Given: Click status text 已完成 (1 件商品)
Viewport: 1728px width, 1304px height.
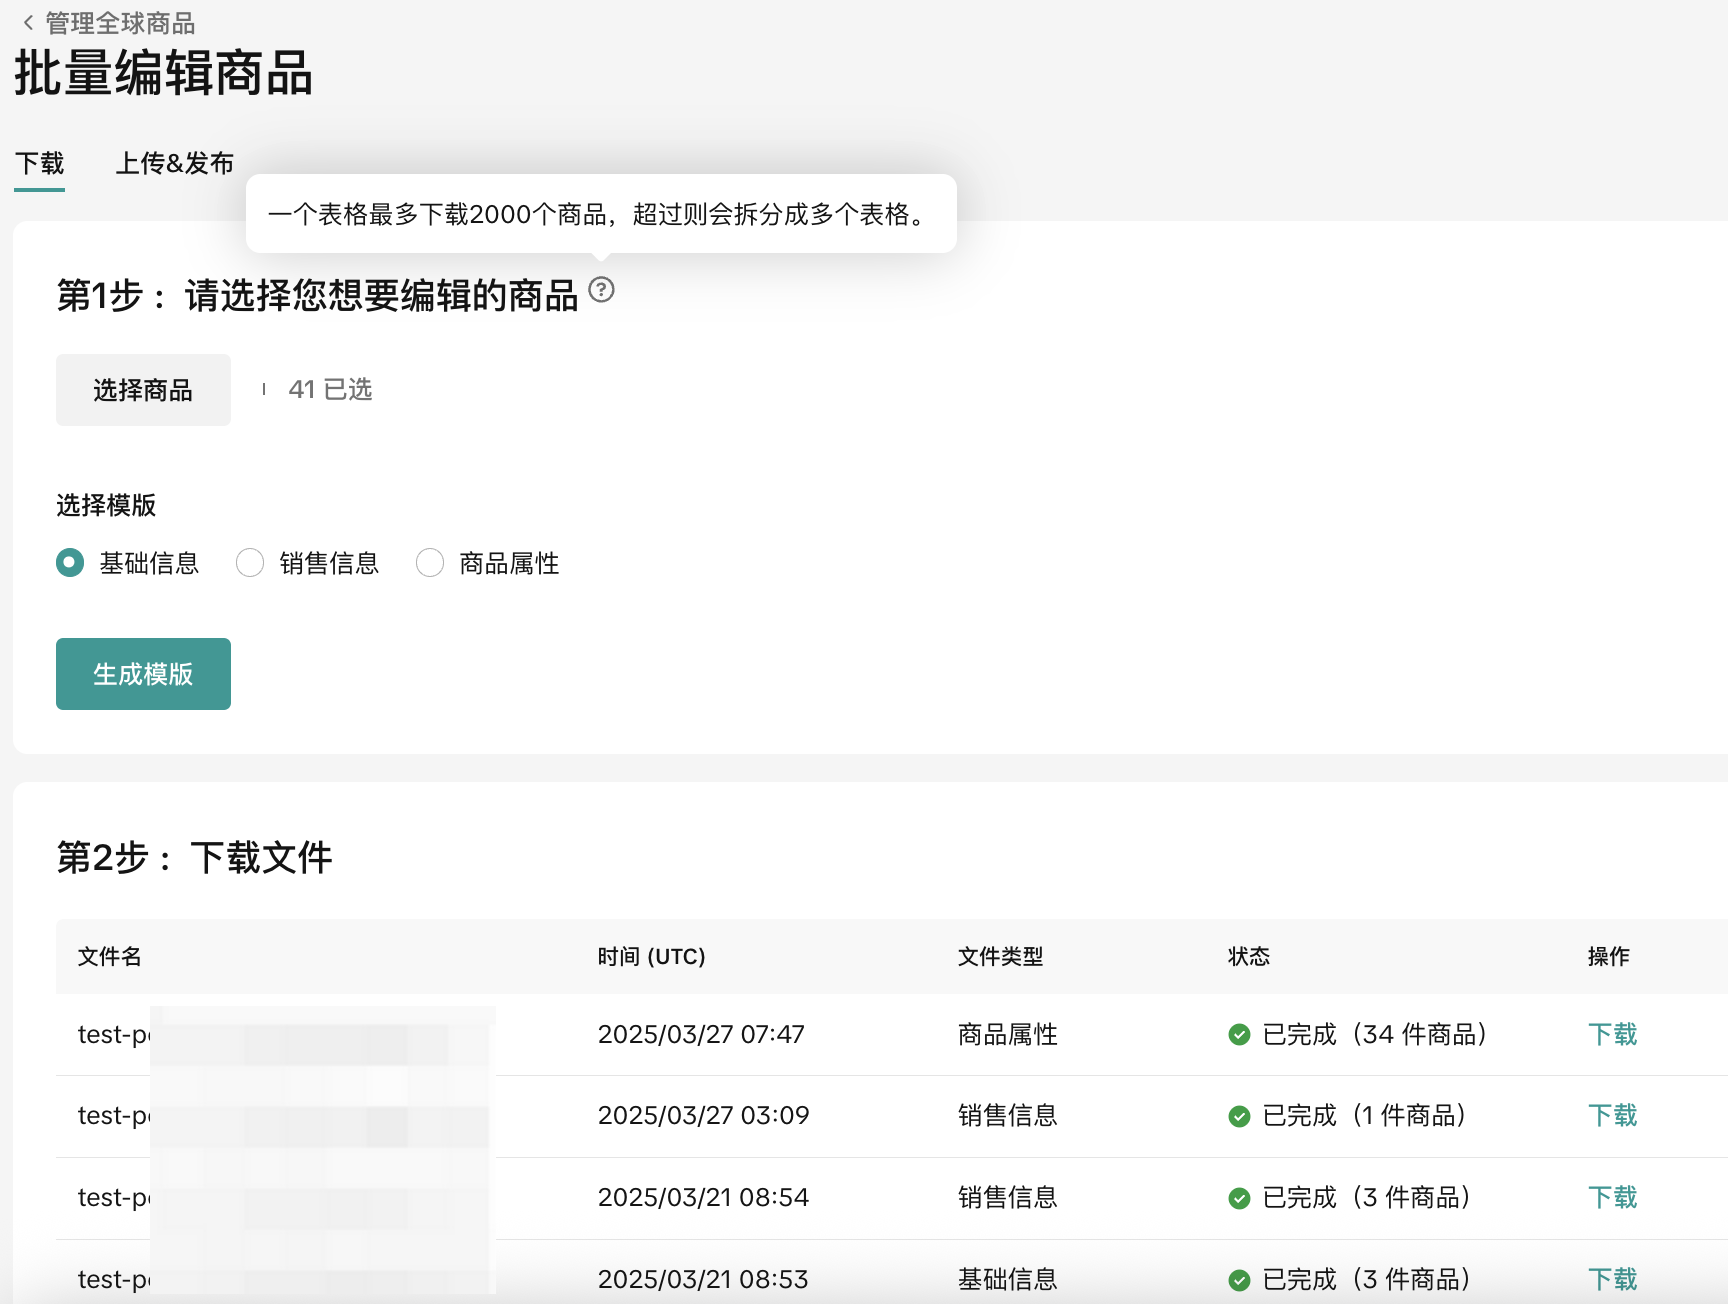Looking at the screenshot, I should tap(1364, 1115).
